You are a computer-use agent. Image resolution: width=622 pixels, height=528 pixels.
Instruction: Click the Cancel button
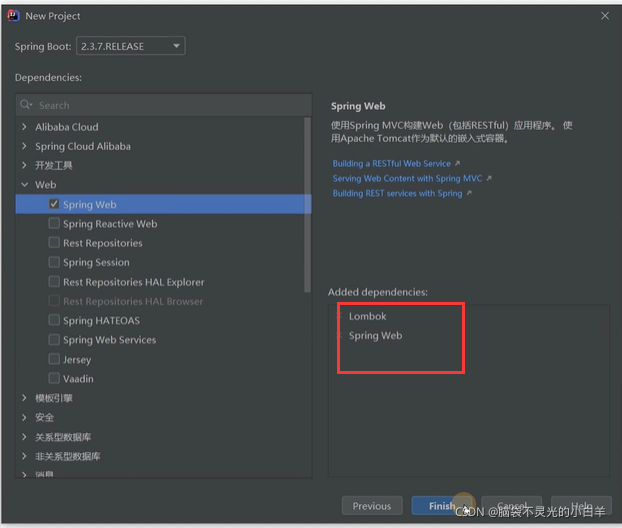click(x=512, y=506)
